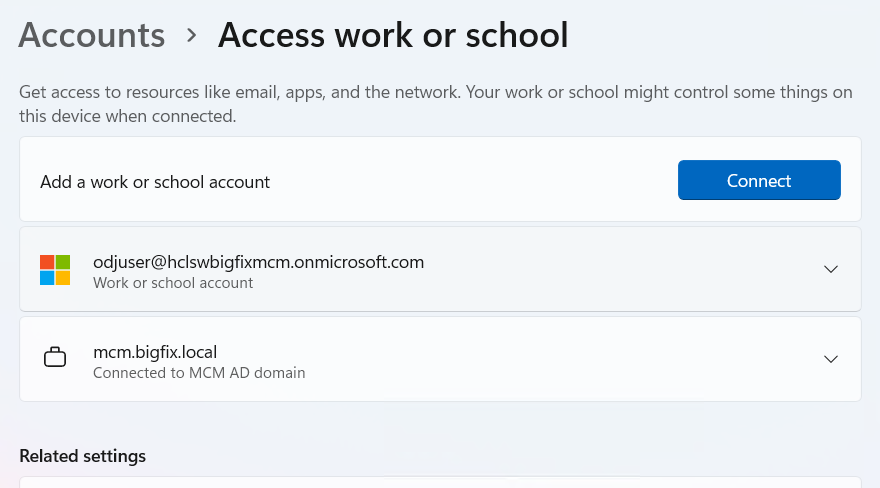Expand the mcm.bigfix.local domain chevron
This screenshot has width=880, height=488.
point(830,359)
